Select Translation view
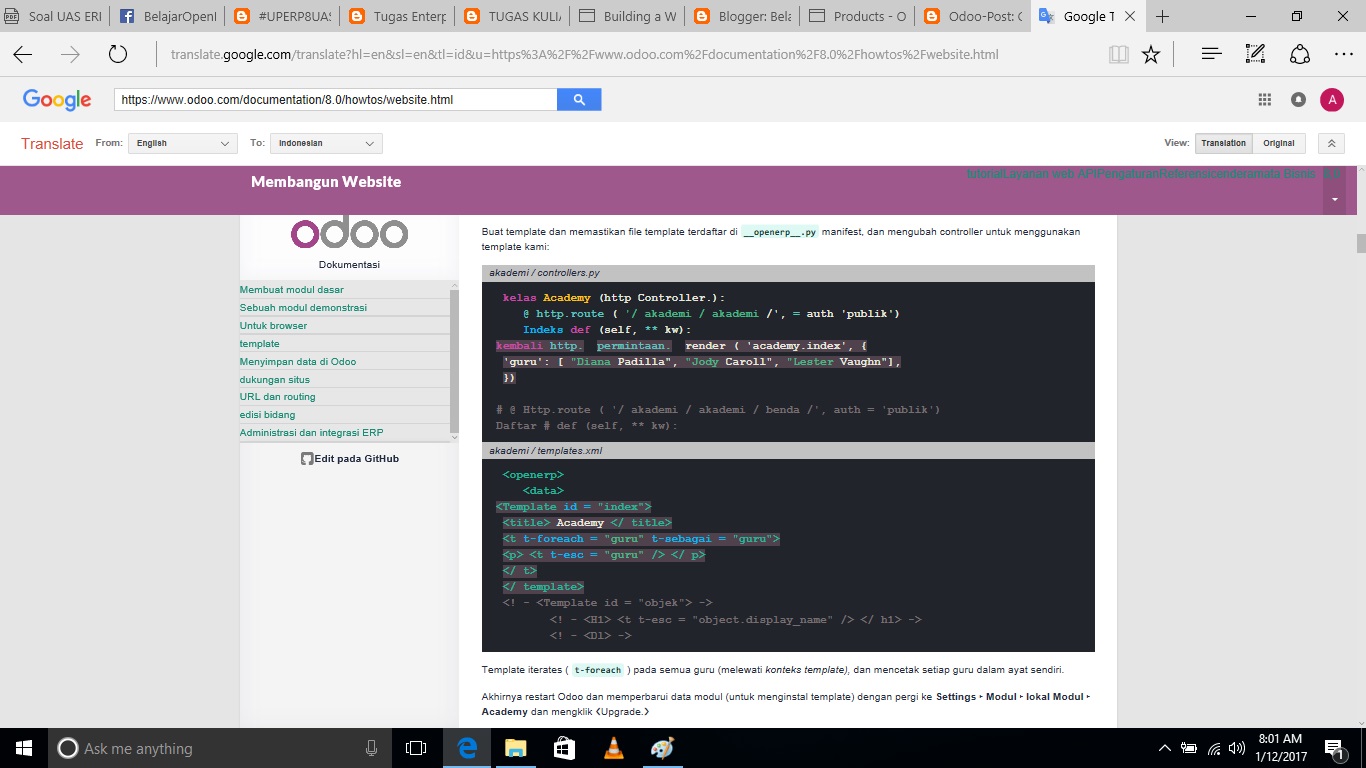1366x768 pixels. [1223, 143]
